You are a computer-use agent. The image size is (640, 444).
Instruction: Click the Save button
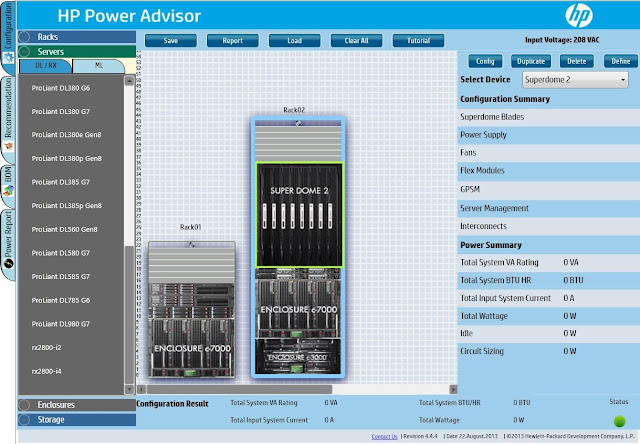pyautogui.click(x=171, y=40)
